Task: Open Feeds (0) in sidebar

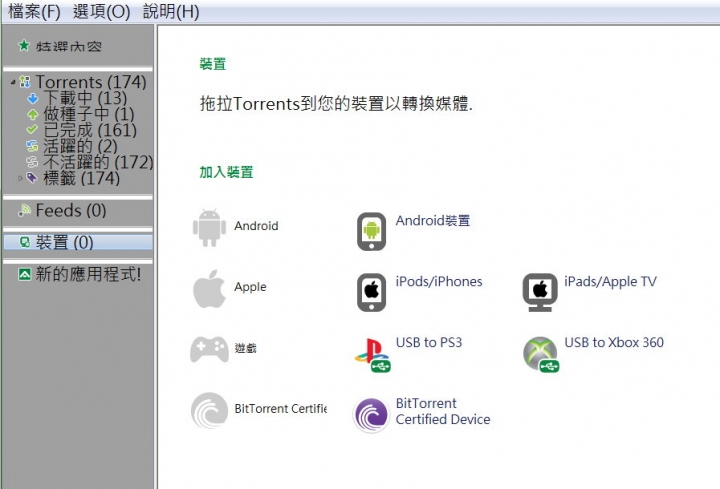Action: coord(71,210)
